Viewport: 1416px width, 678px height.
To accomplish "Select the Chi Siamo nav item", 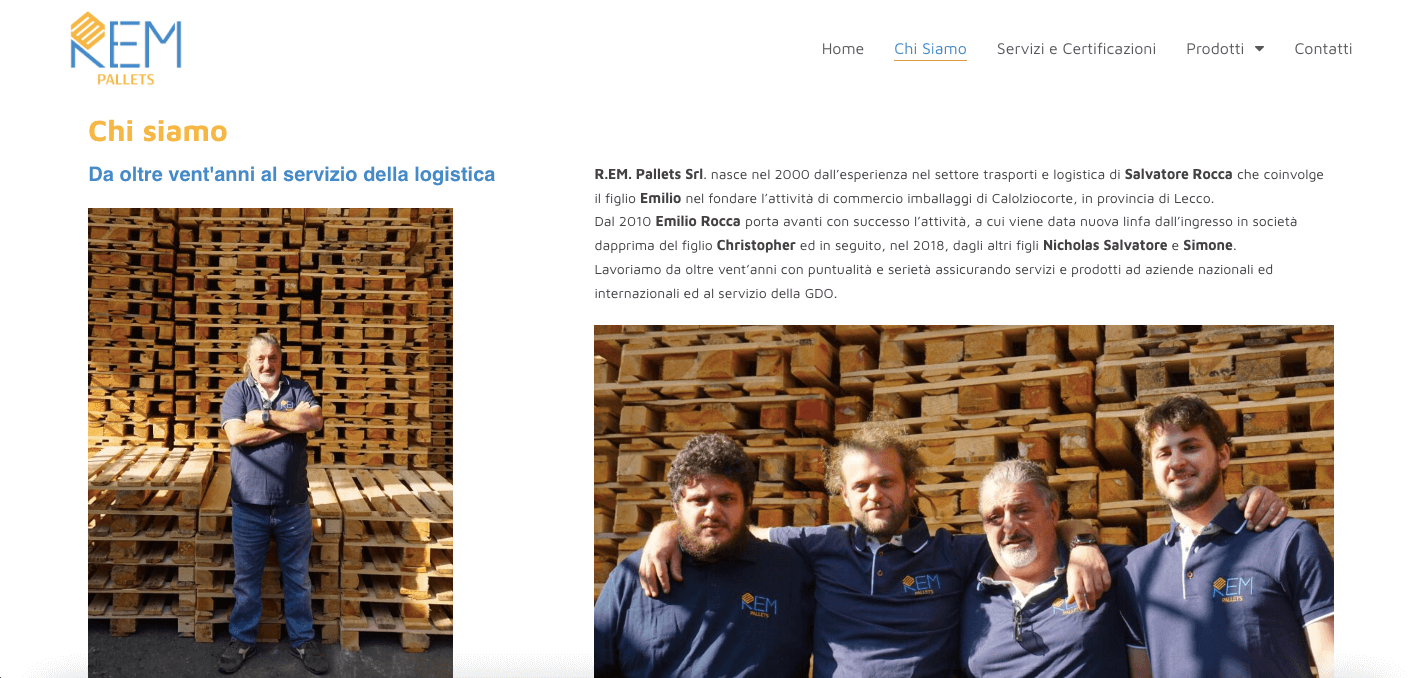I will [930, 49].
